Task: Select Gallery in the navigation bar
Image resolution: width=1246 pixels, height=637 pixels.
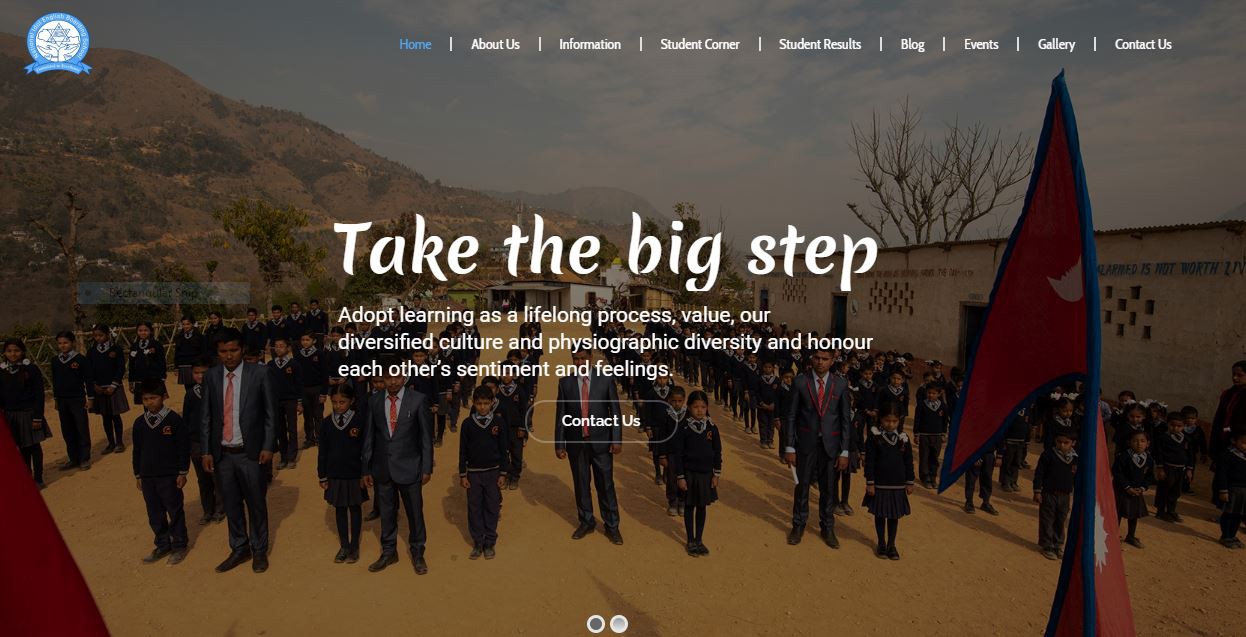Action: (1056, 44)
